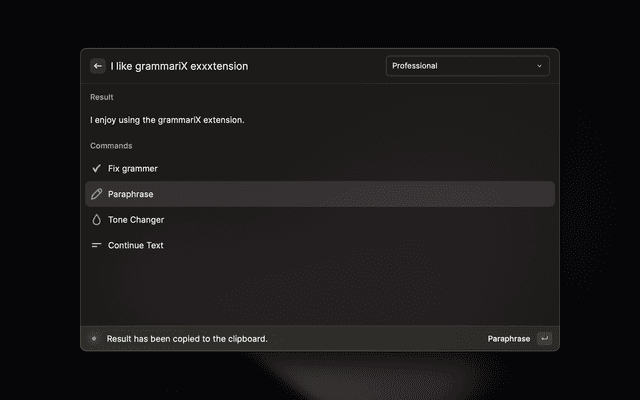Open the Professional tone dropdown
The width and height of the screenshot is (640, 400).
click(467, 66)
